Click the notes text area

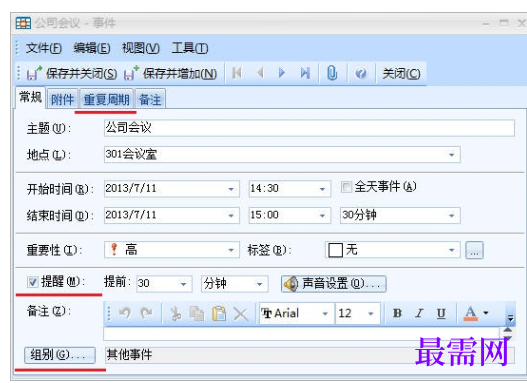[x=301, y=334]
